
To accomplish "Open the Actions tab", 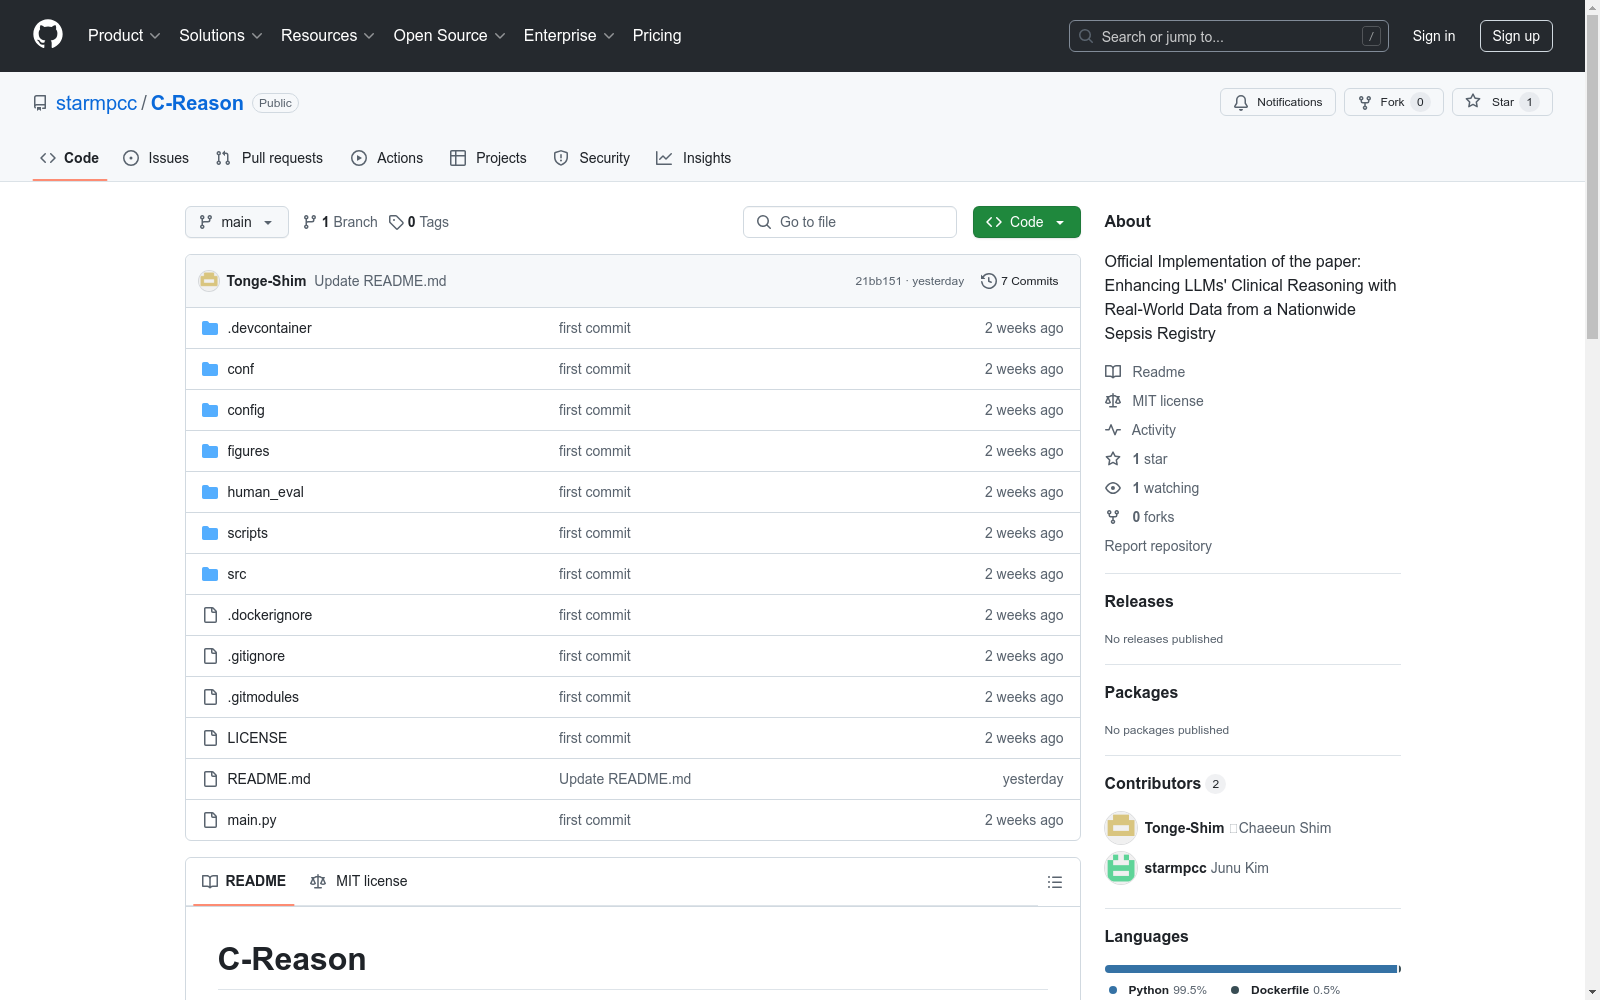I will click(x=387, y=158).
